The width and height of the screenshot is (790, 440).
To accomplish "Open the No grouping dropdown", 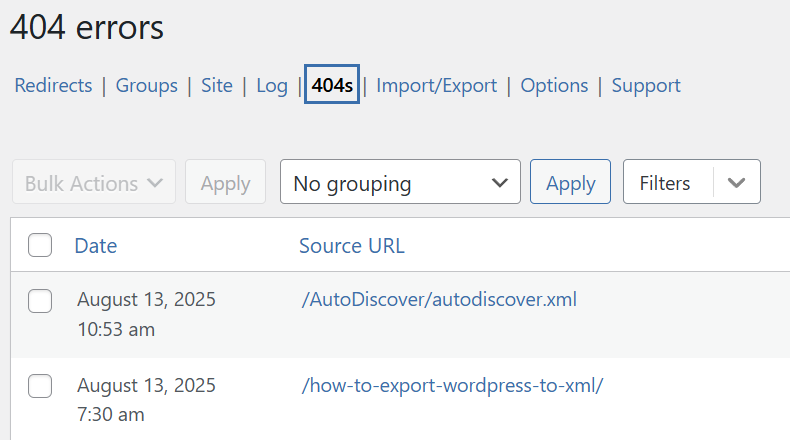I will pyautogui.click(x=400, y=183).
